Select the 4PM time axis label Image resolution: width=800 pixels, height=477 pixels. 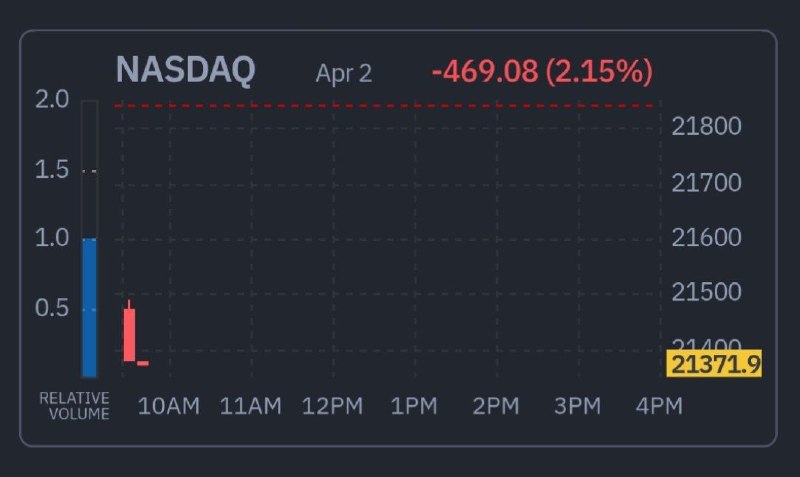(659, 406)
